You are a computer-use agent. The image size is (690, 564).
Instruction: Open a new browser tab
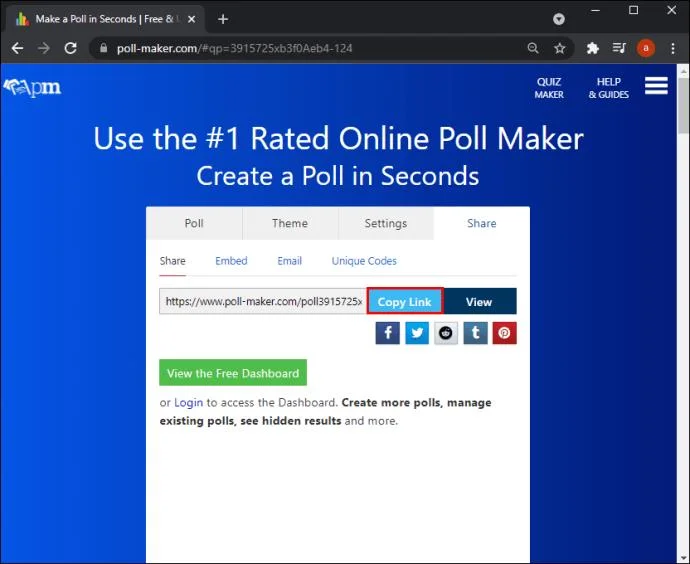(x=223, y=19)
